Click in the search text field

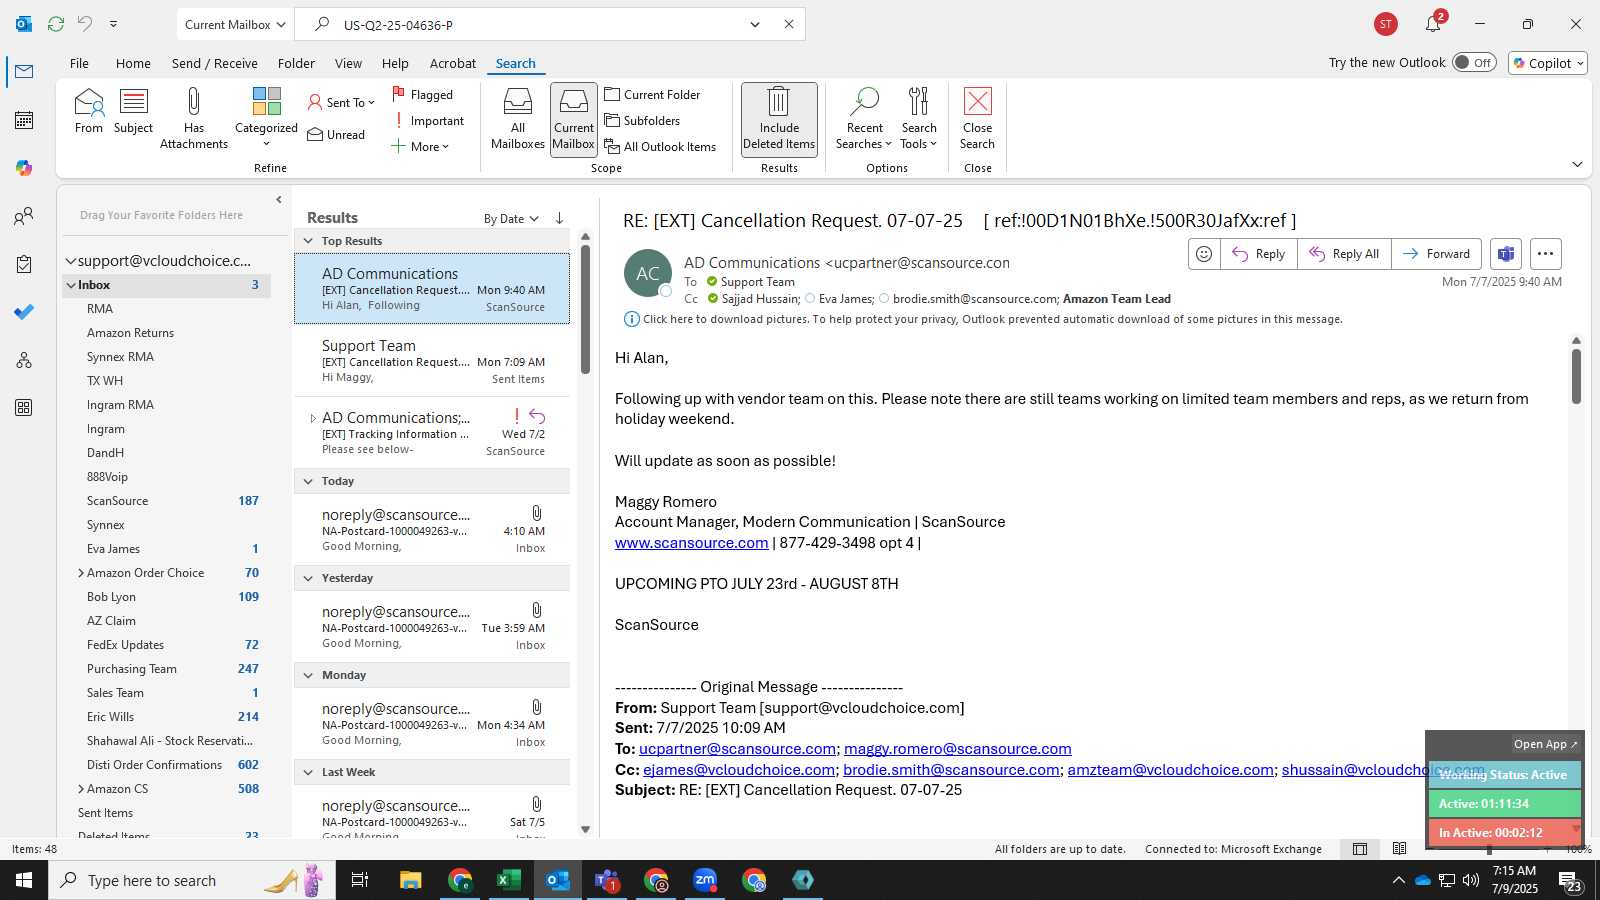pyautogui.click(x=540, y=24)
